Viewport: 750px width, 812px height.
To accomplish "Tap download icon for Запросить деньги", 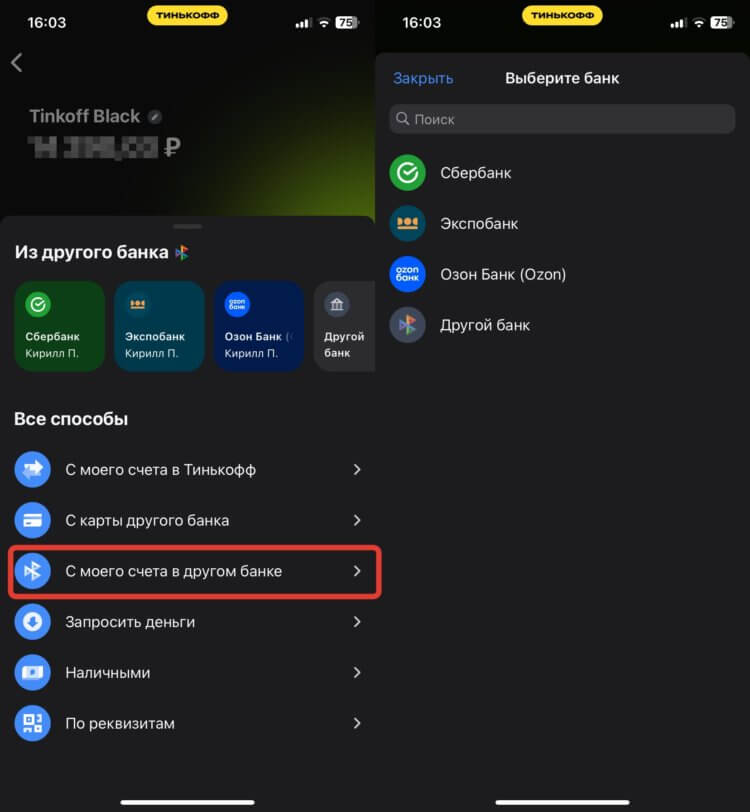I will 33,622.
